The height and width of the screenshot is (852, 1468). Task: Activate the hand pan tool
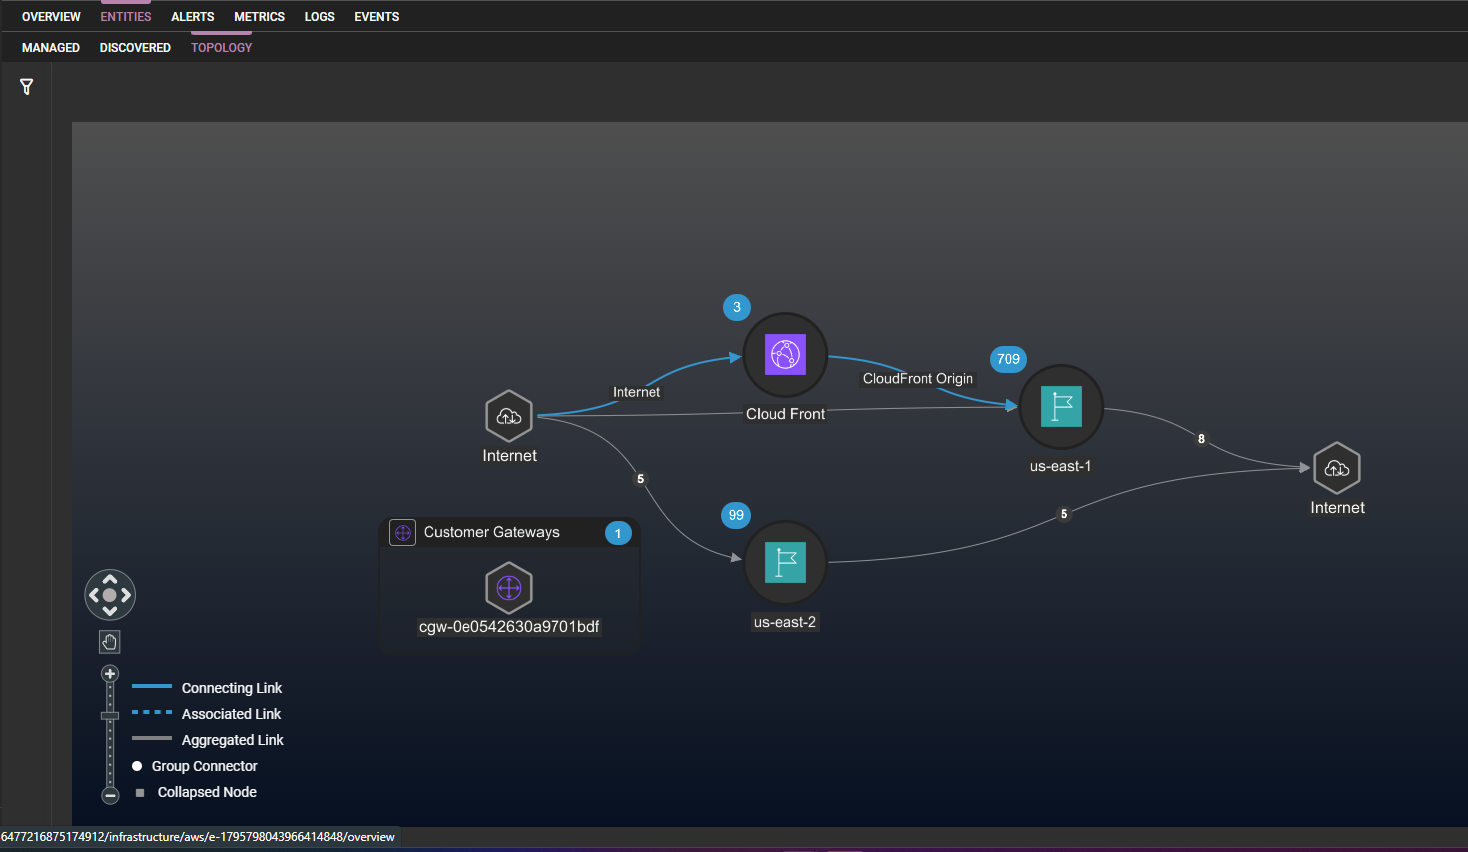[109, 641]
